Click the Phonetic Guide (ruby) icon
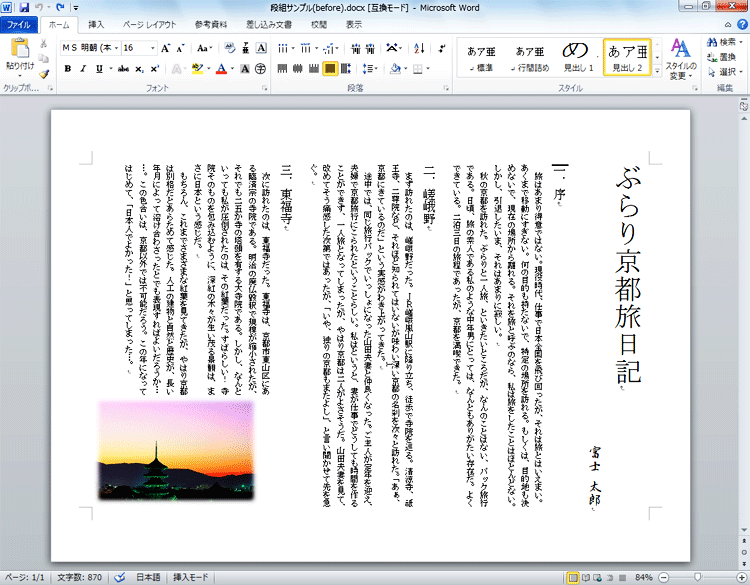750x585 pixels. click(x=245, y=48)
